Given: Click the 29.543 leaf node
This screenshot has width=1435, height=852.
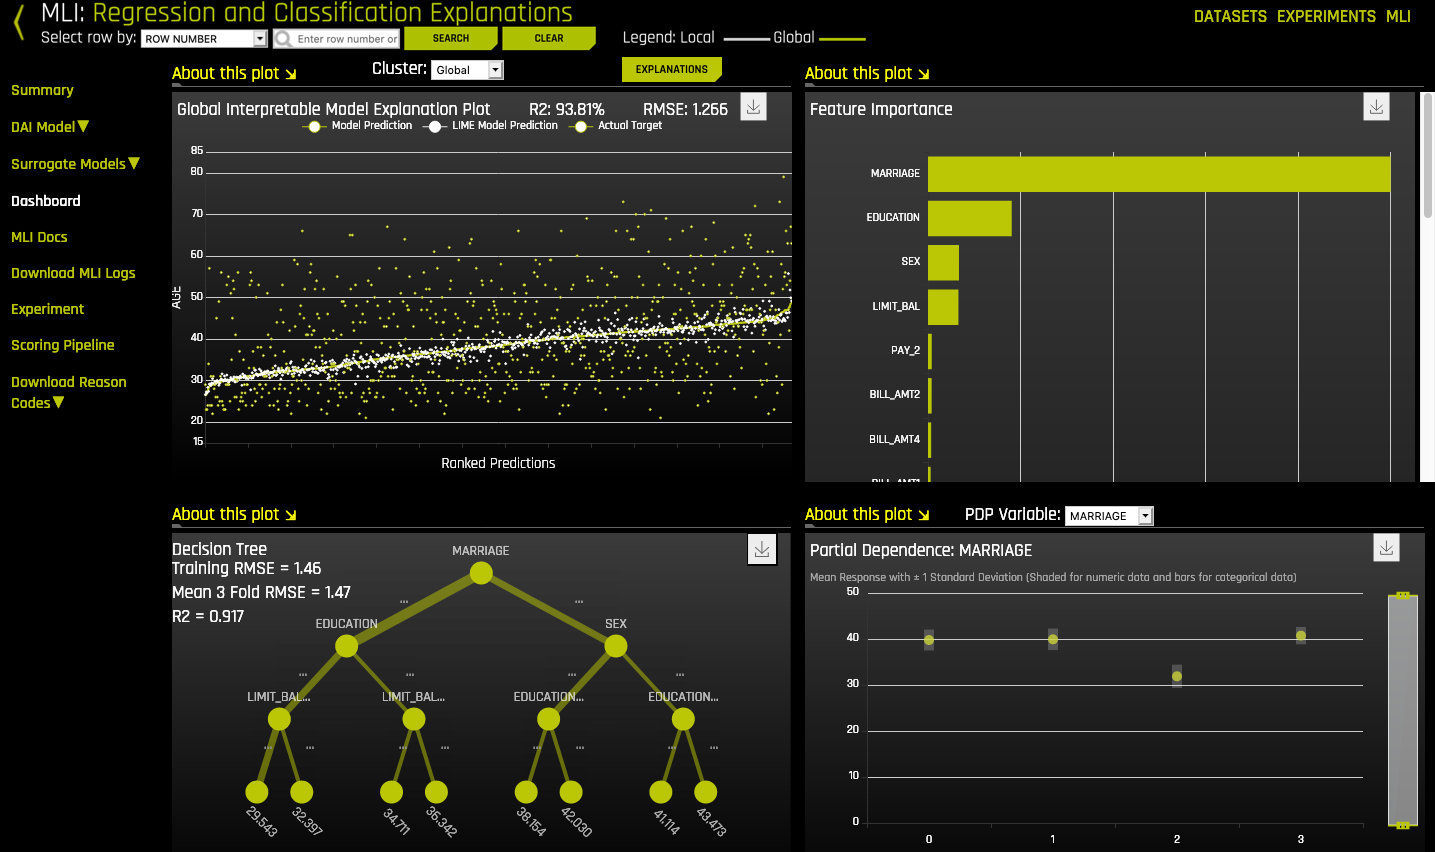Looking at the screenshot, I should click(x=257, y=792).
